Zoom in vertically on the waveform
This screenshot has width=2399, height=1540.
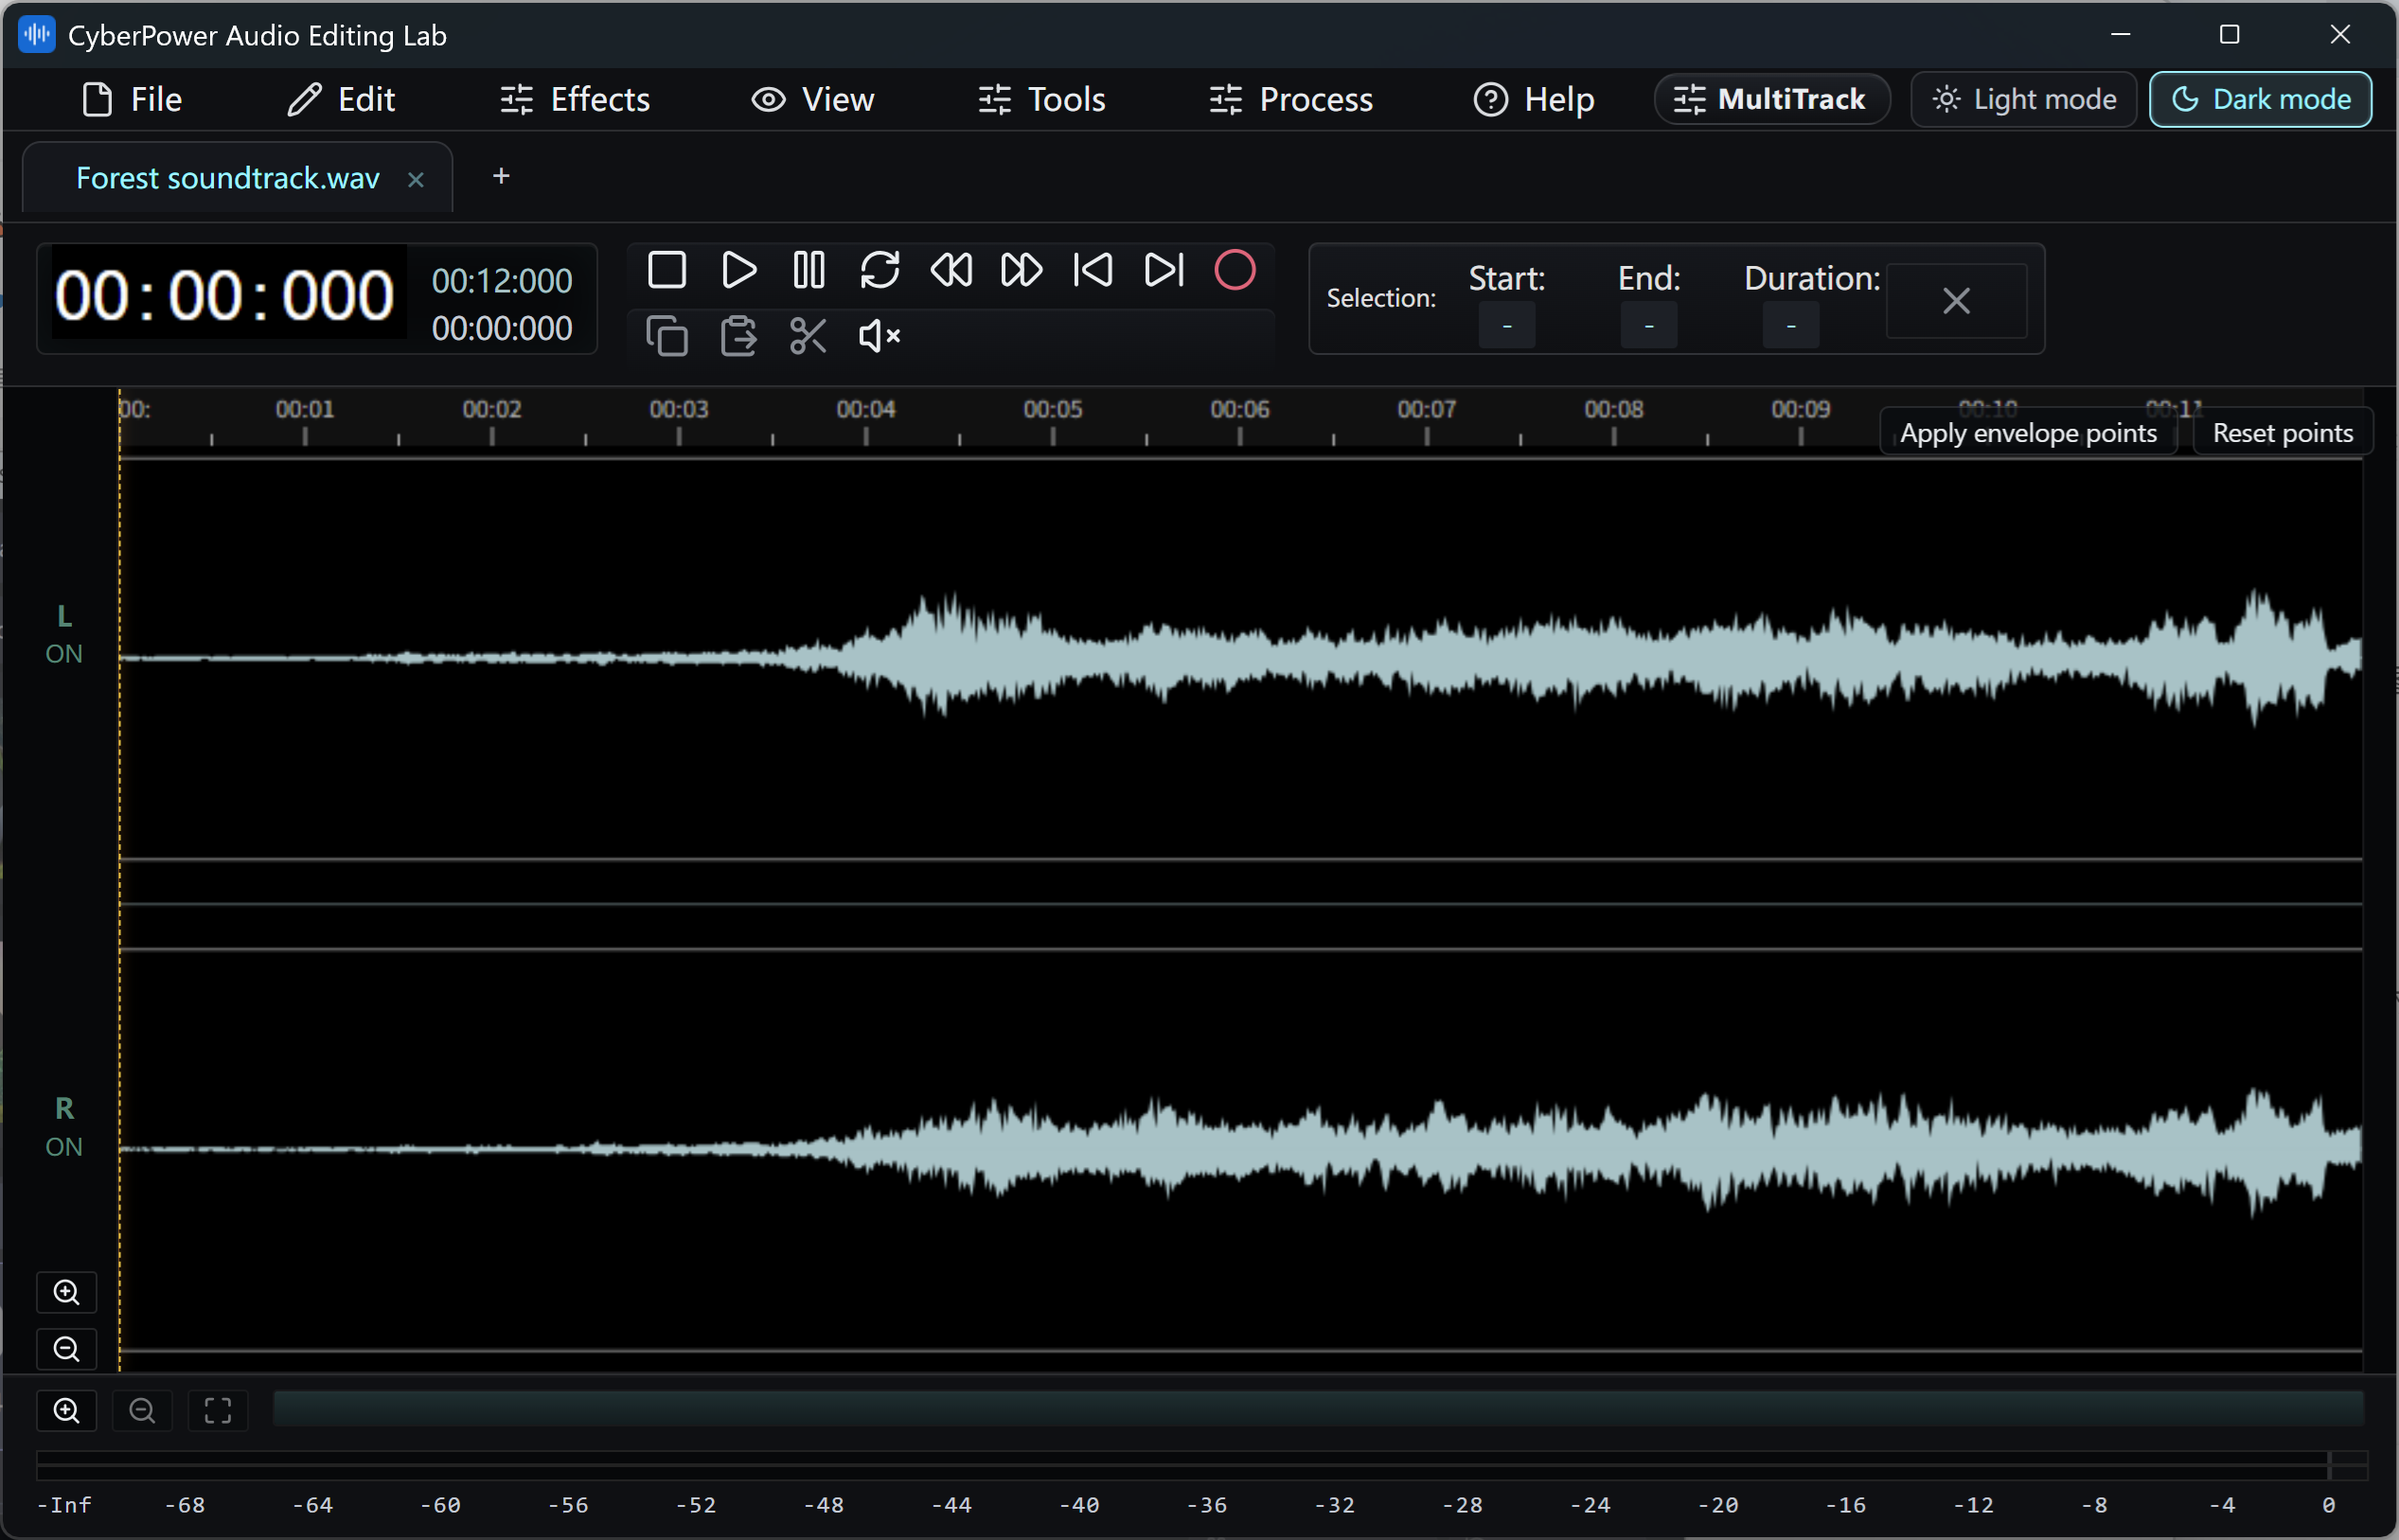coord(67,1293)
